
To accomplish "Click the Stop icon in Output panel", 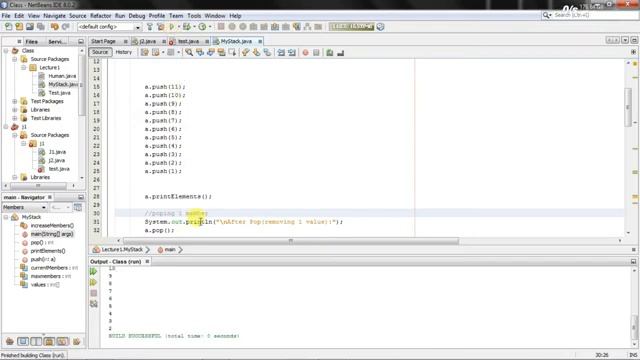I will coord(93,293).
